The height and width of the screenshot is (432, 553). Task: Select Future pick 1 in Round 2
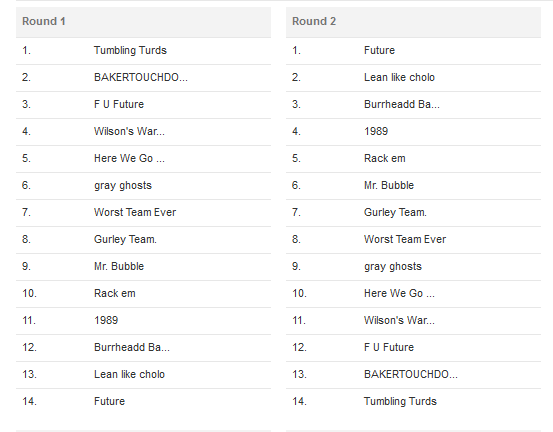coord(379,50)
